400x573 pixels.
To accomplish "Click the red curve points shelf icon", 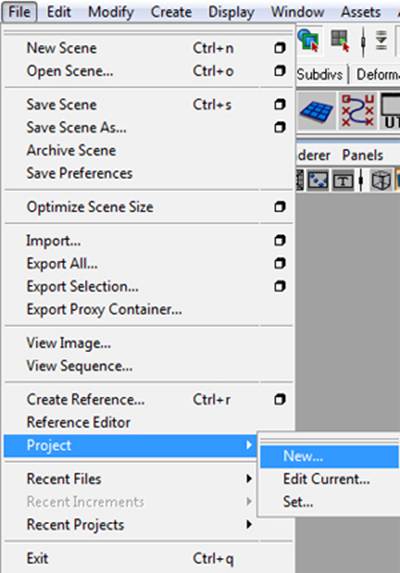I will point(358,111).
